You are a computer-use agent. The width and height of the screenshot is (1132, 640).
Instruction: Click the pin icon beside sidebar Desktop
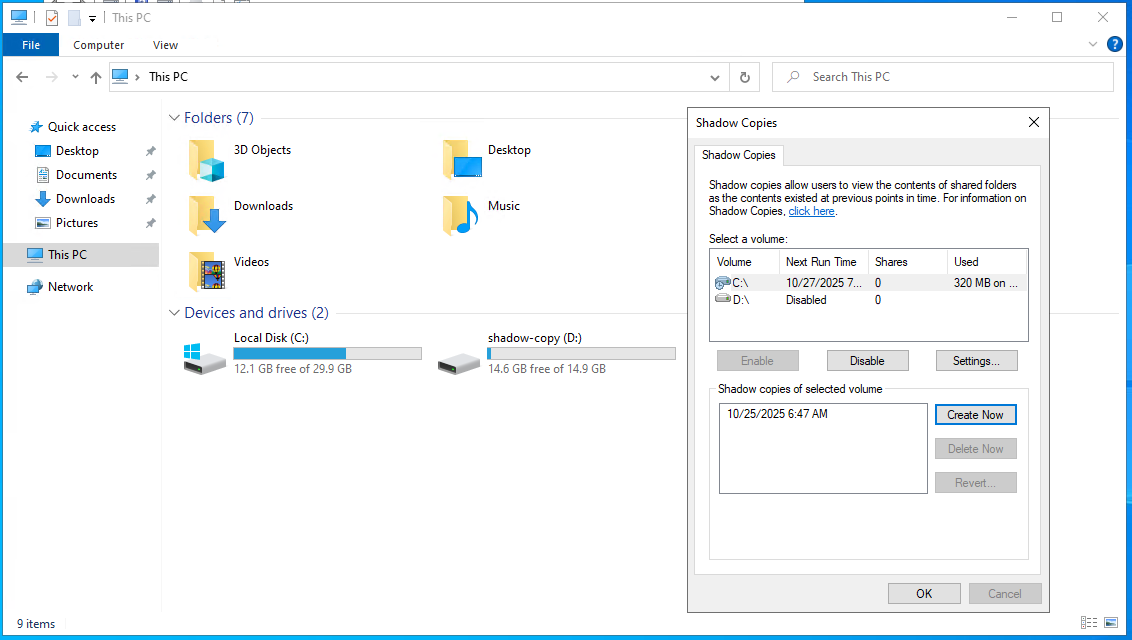coord(150,152)
